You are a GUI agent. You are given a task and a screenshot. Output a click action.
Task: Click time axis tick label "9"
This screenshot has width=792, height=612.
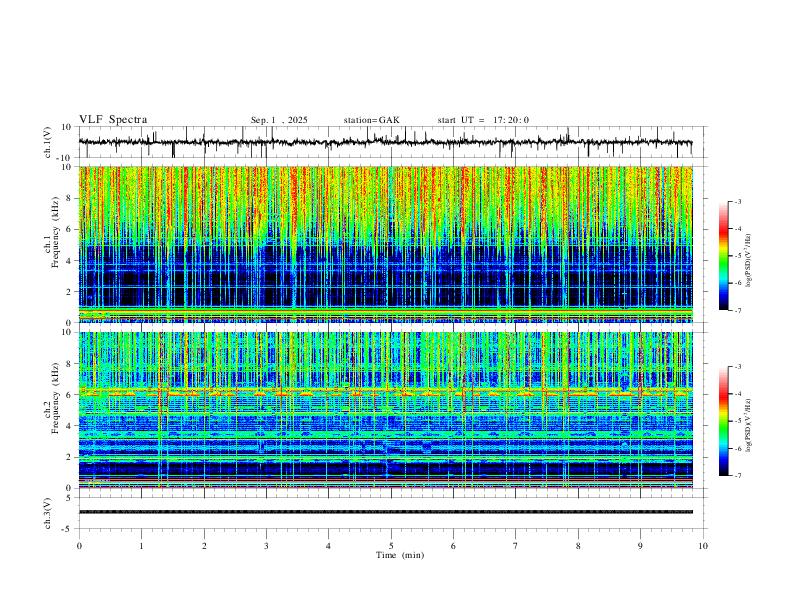tap(640, 546)
